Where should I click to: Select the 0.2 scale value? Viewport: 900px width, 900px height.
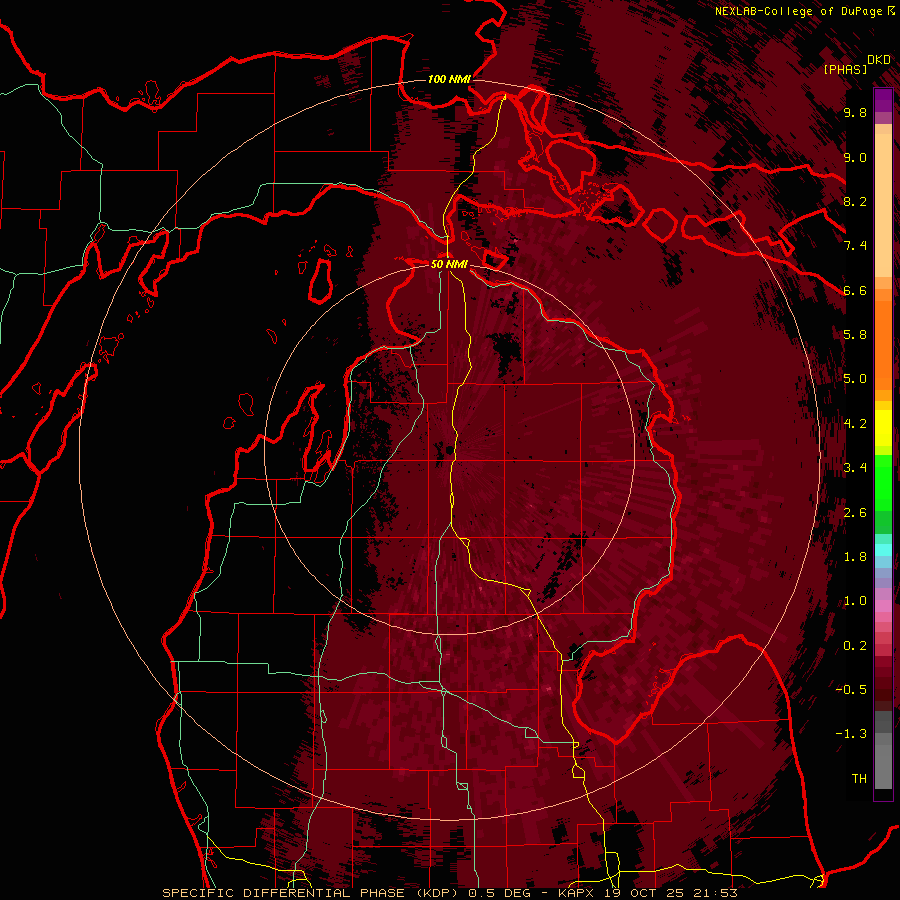855,646
